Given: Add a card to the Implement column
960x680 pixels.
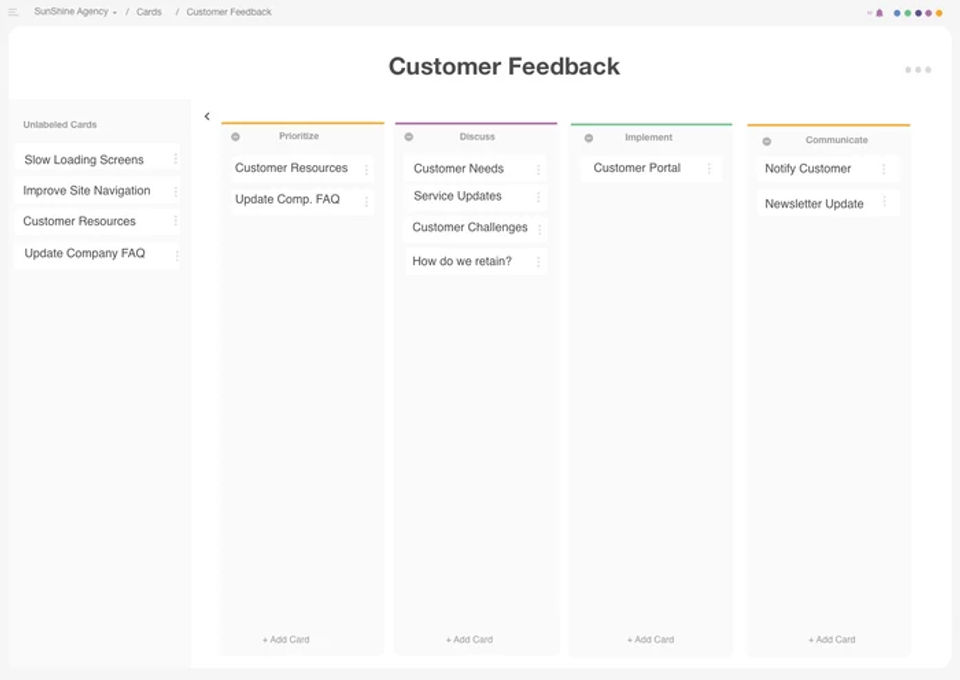Looking at the screenshot, I should pos(650,639).
